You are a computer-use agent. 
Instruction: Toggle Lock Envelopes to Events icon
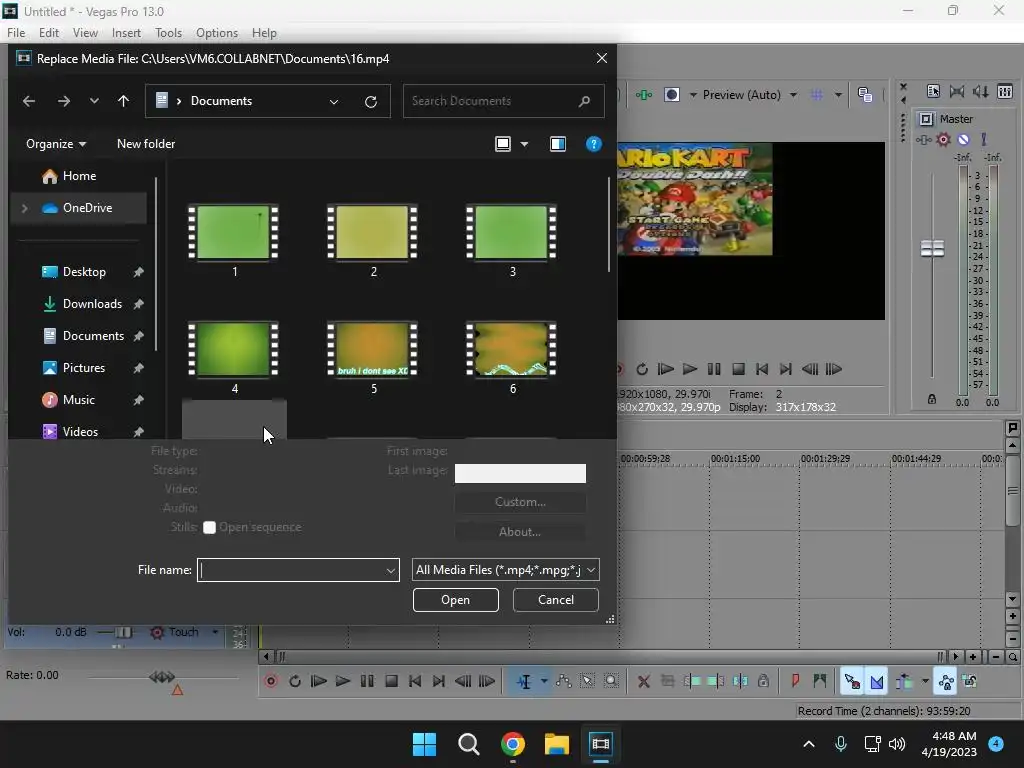[x=946, y=681]
